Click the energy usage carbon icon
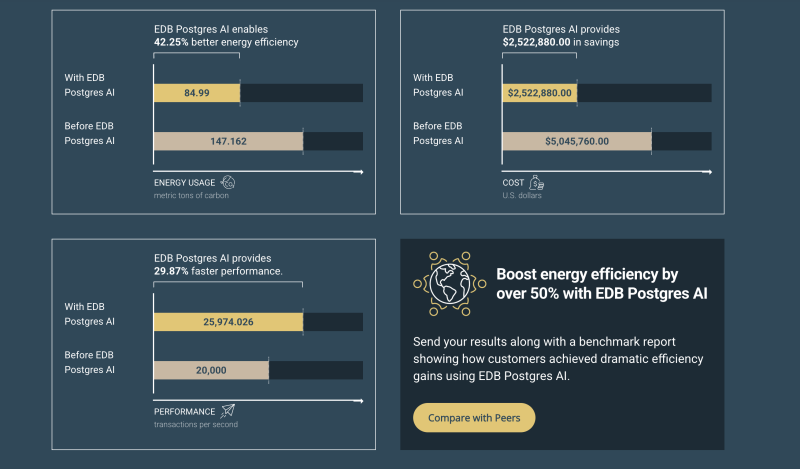Image resolution: width=800 pixels, height=469 pixels. point(228,182)
